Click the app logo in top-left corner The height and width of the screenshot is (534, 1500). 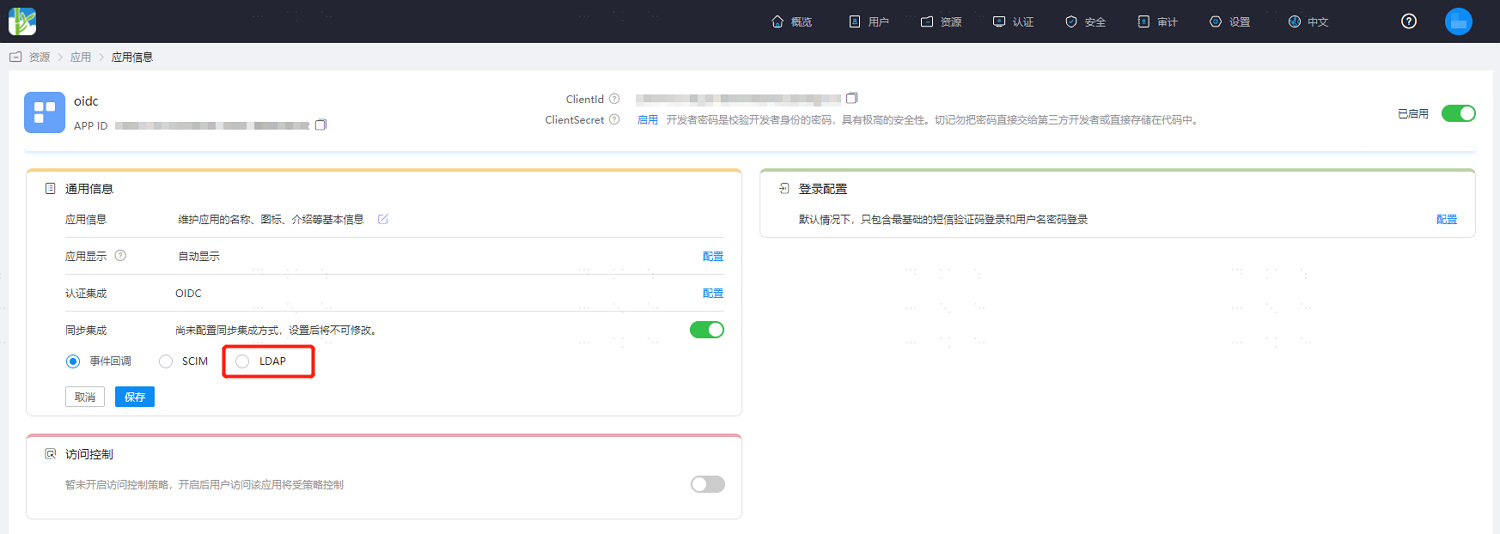click(22, 21)
